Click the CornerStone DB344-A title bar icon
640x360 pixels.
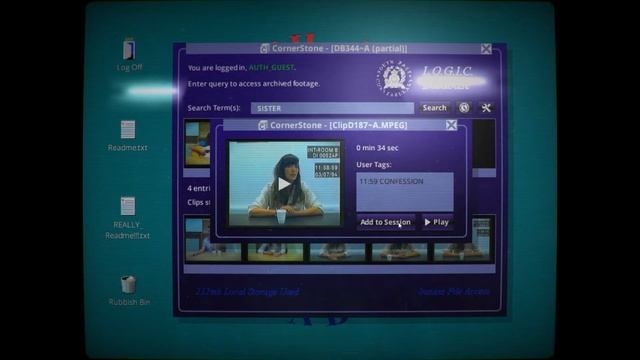[264, 49]
